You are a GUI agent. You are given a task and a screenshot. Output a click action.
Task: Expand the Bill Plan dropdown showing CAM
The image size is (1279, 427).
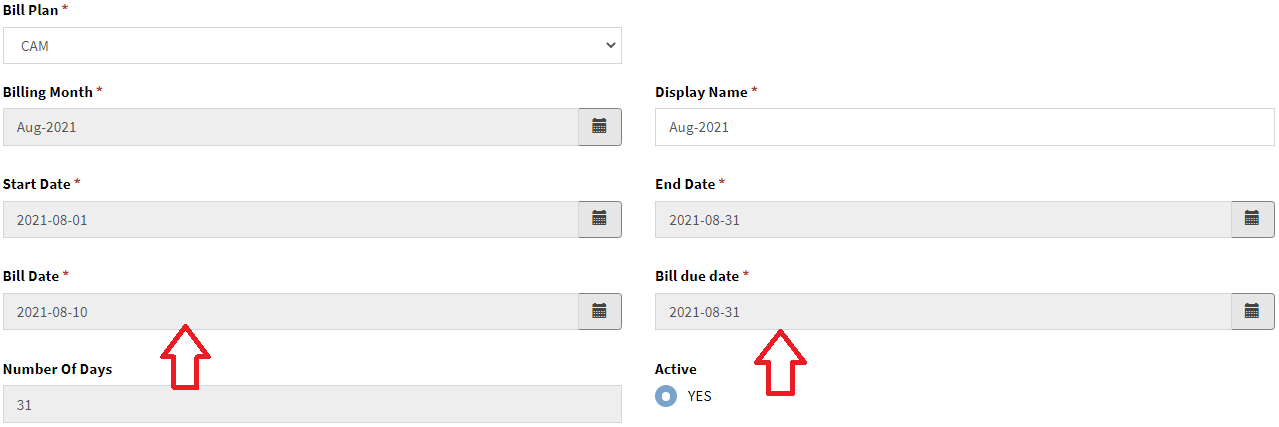pos(312,46)
